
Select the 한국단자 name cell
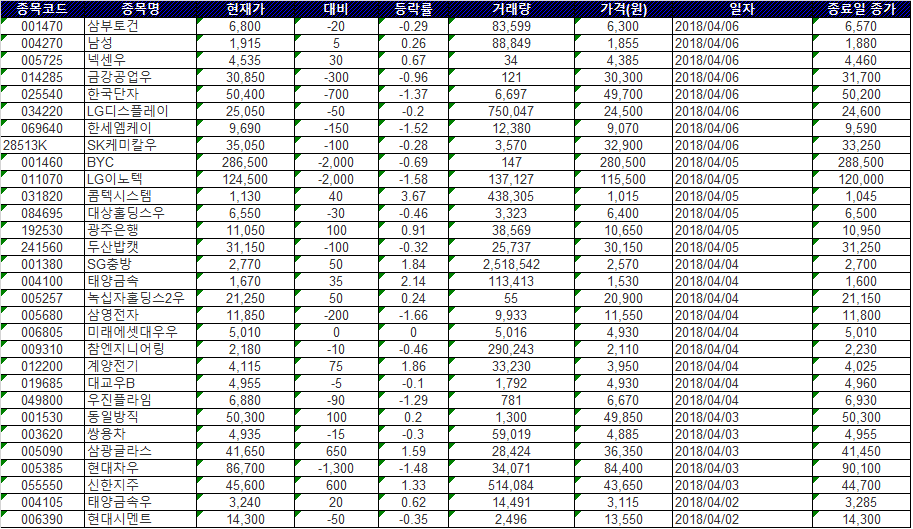pos(140,94)
